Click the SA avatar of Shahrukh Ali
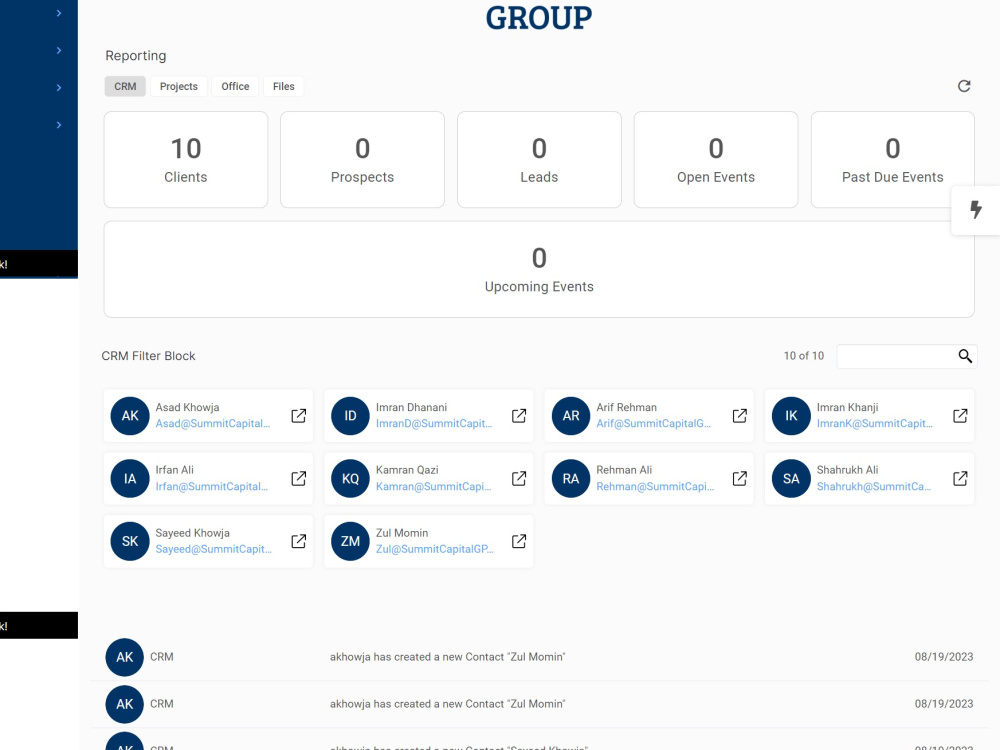 [x=791, y=478]
